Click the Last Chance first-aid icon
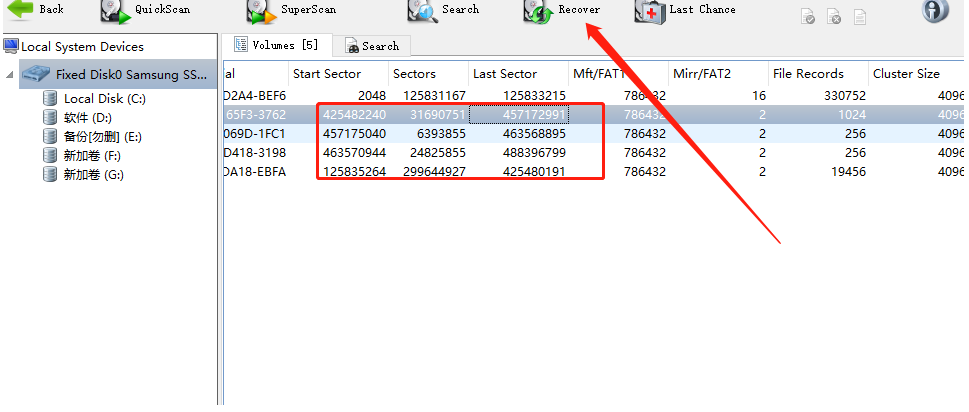Image resolution: width=969 pixels, height=412 pixels. click(x=650, y=12)
